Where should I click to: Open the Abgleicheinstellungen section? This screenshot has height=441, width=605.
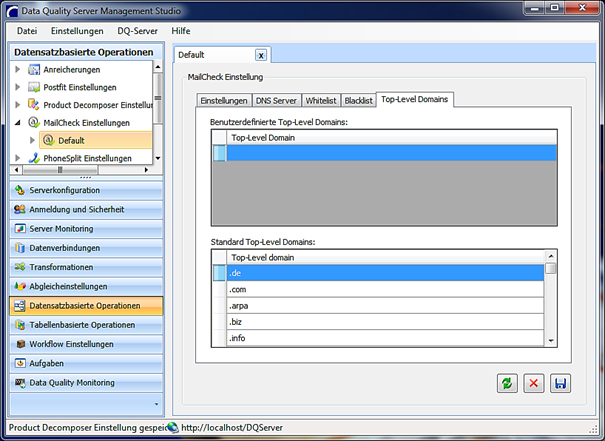86,286
